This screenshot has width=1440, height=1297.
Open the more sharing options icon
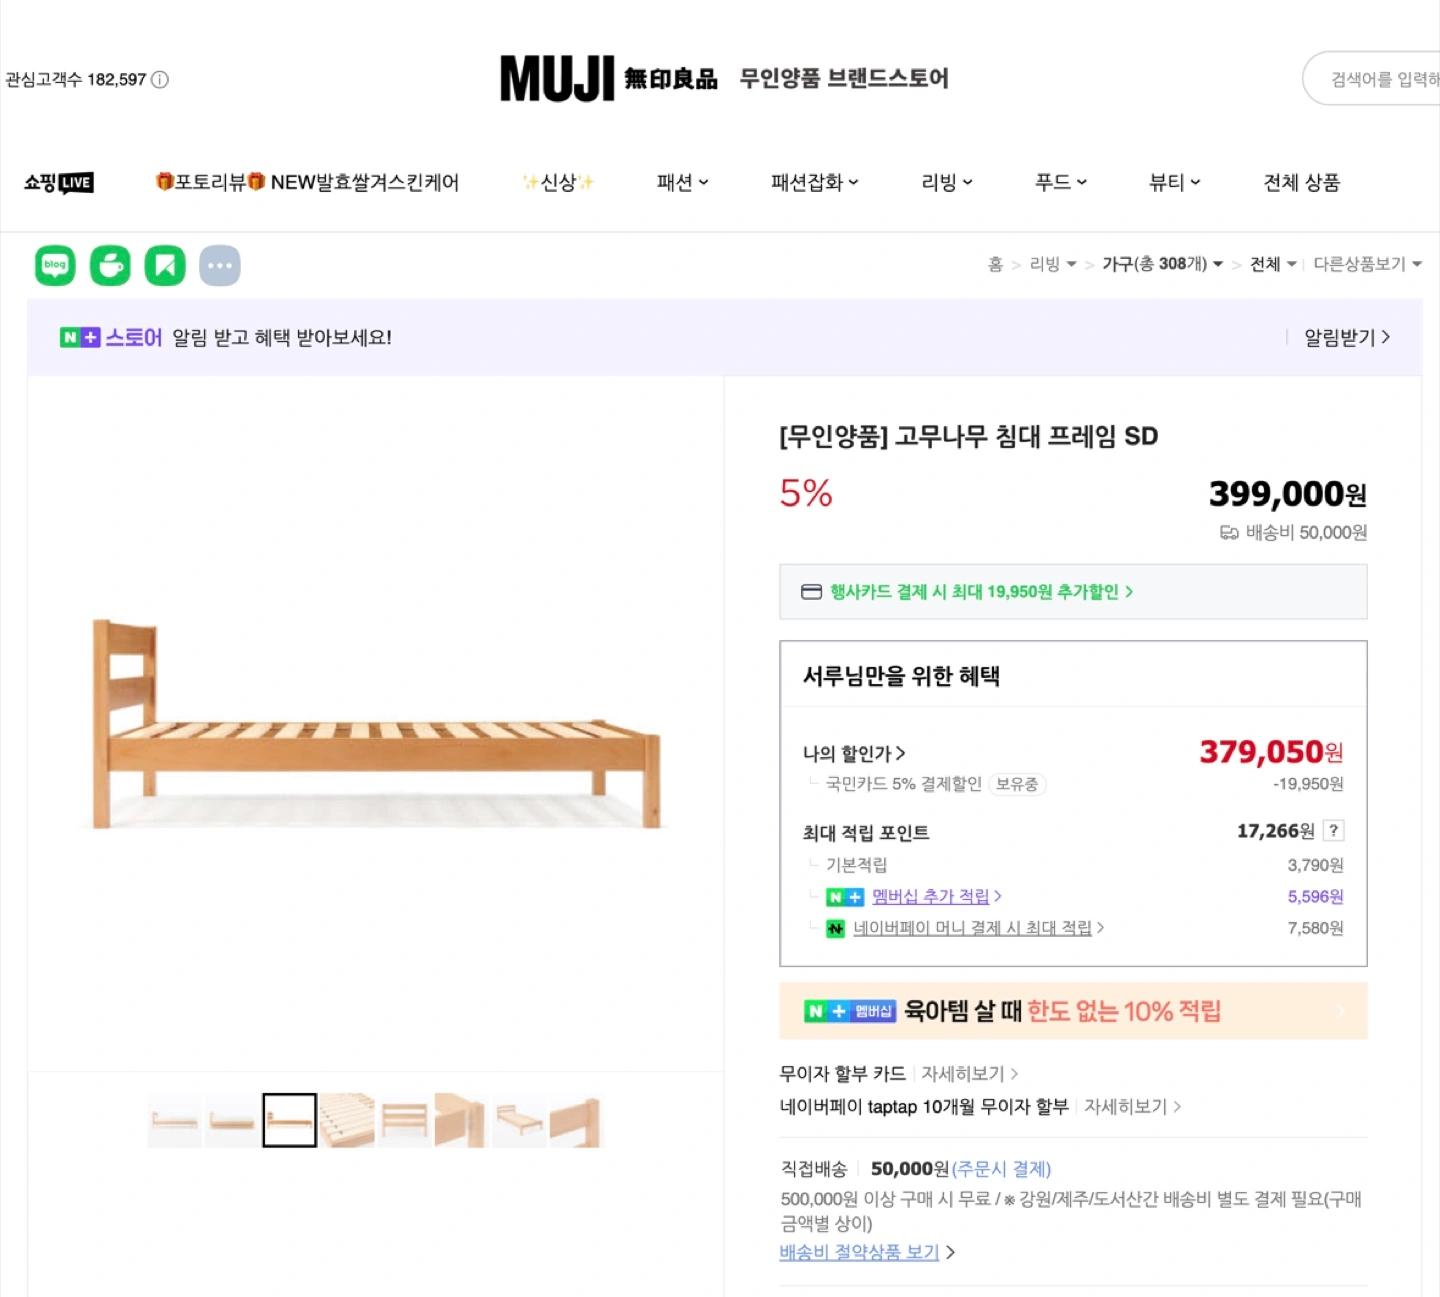(220, 266)
